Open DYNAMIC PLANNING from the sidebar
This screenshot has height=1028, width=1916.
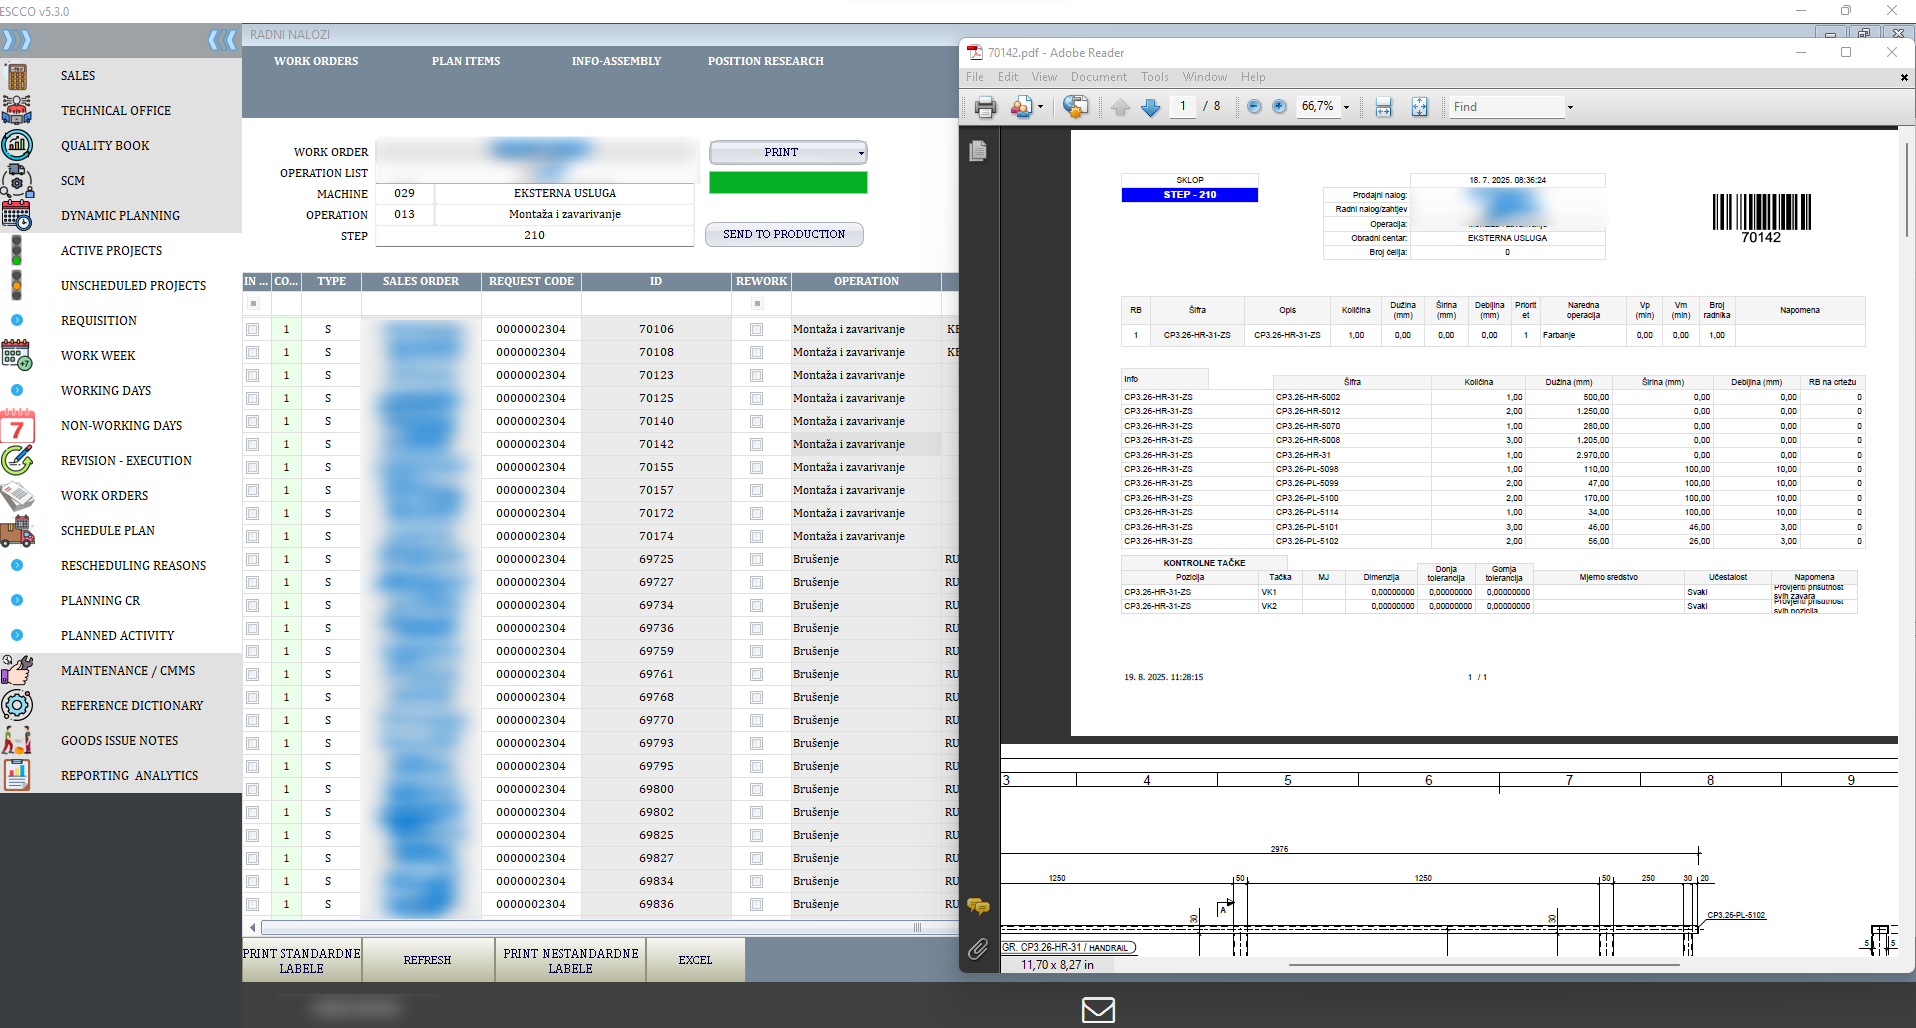tap(17, 215)
